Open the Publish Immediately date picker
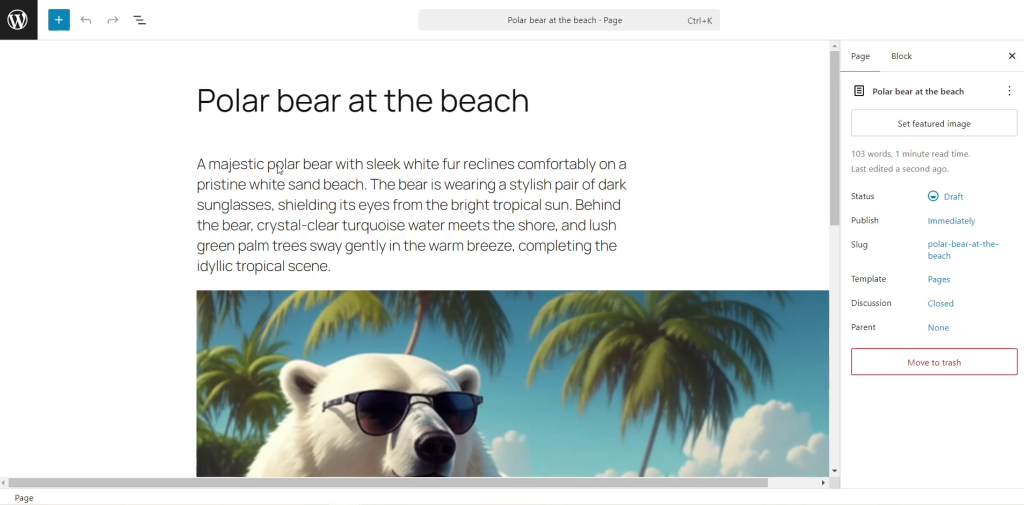This screenshot has height=505, width=1024. click(x=951, y=221)
